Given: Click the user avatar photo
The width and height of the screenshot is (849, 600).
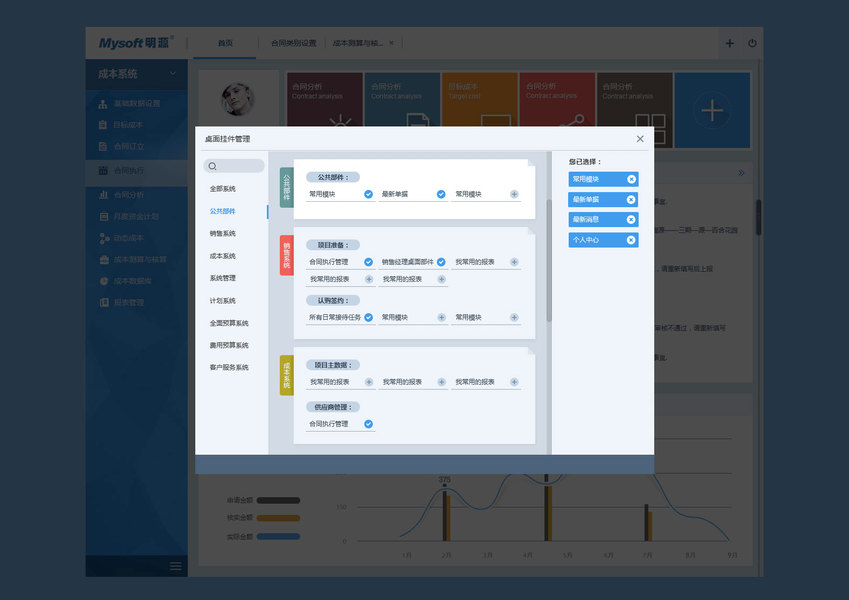Looking at the screenshot, I should tap(238, 100).
